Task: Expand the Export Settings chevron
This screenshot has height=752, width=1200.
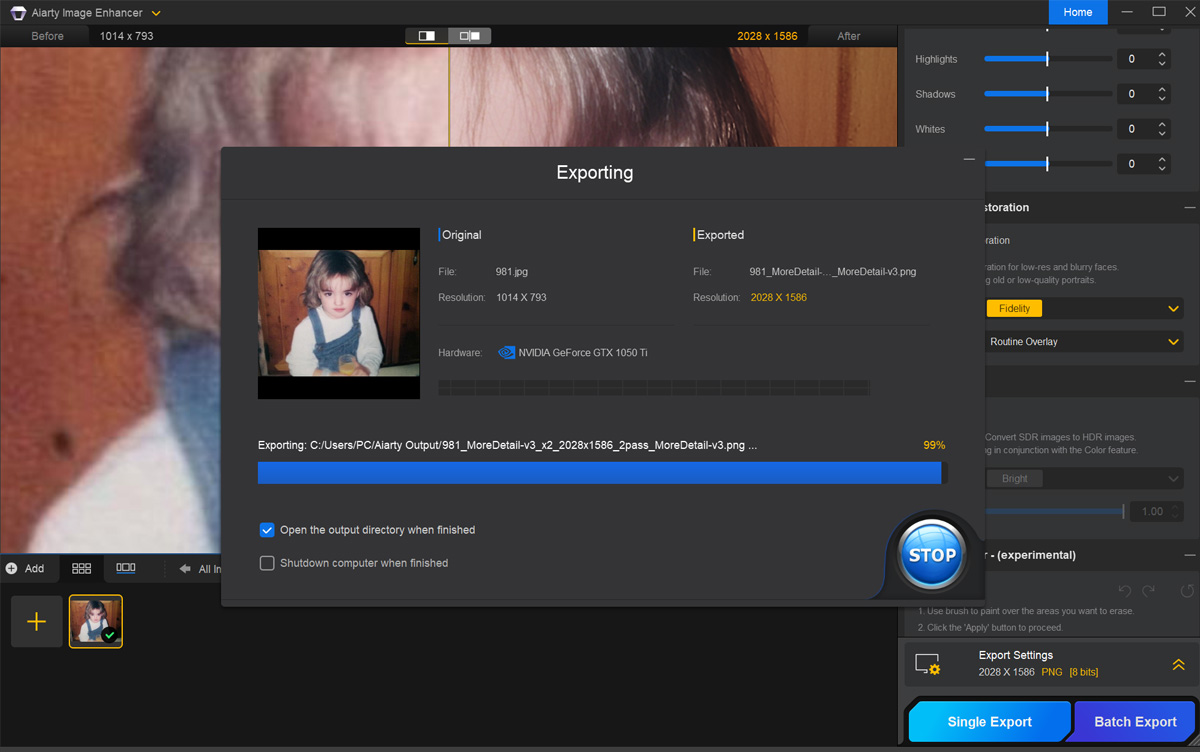Action: tap(1178, 665)
